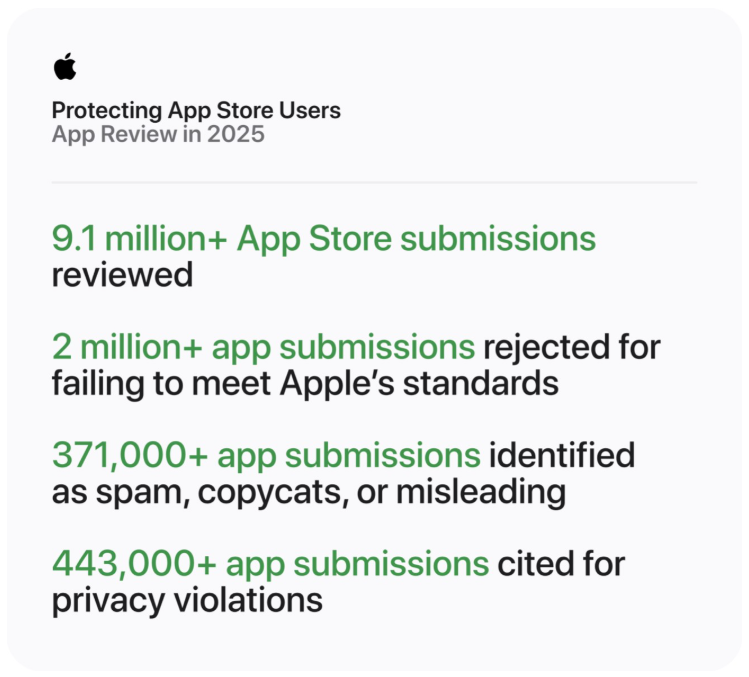Image resolution: width=749 pixels, height=677 pixels.
Task: Click the '9.1 million+' green figure
Action: click(139, 238)
